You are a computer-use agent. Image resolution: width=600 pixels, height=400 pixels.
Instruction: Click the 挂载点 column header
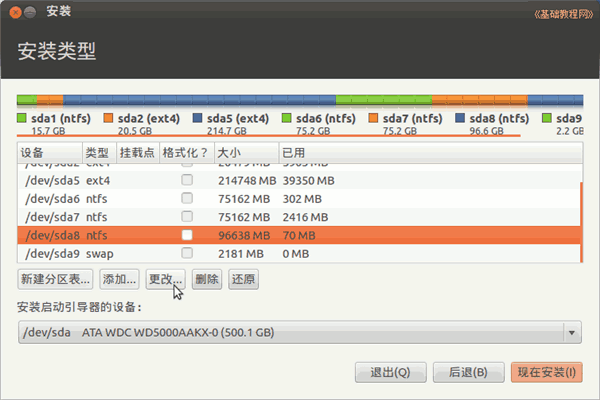tap(138, 153)
